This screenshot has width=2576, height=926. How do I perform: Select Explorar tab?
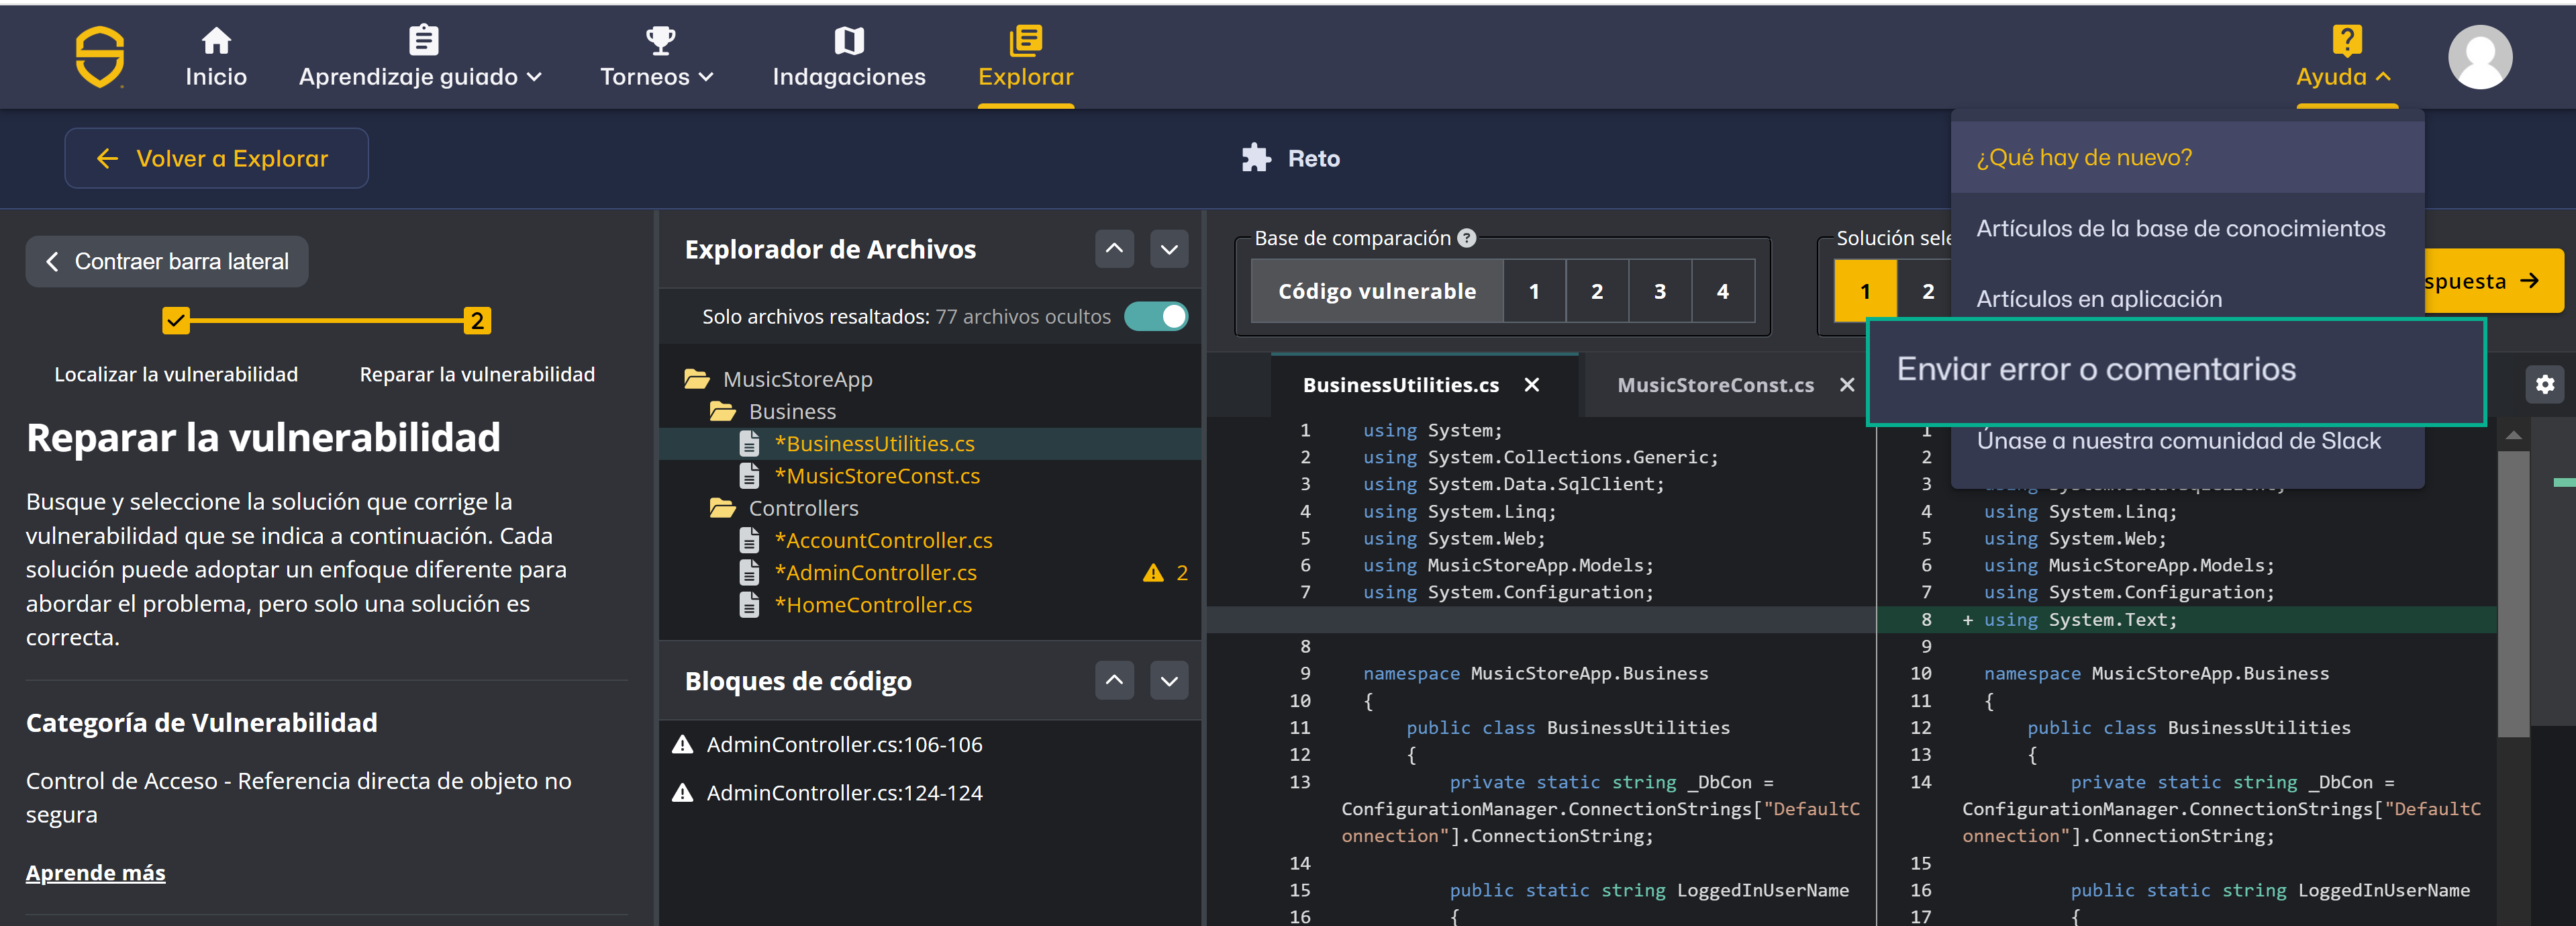click(x=1026, y=57)
